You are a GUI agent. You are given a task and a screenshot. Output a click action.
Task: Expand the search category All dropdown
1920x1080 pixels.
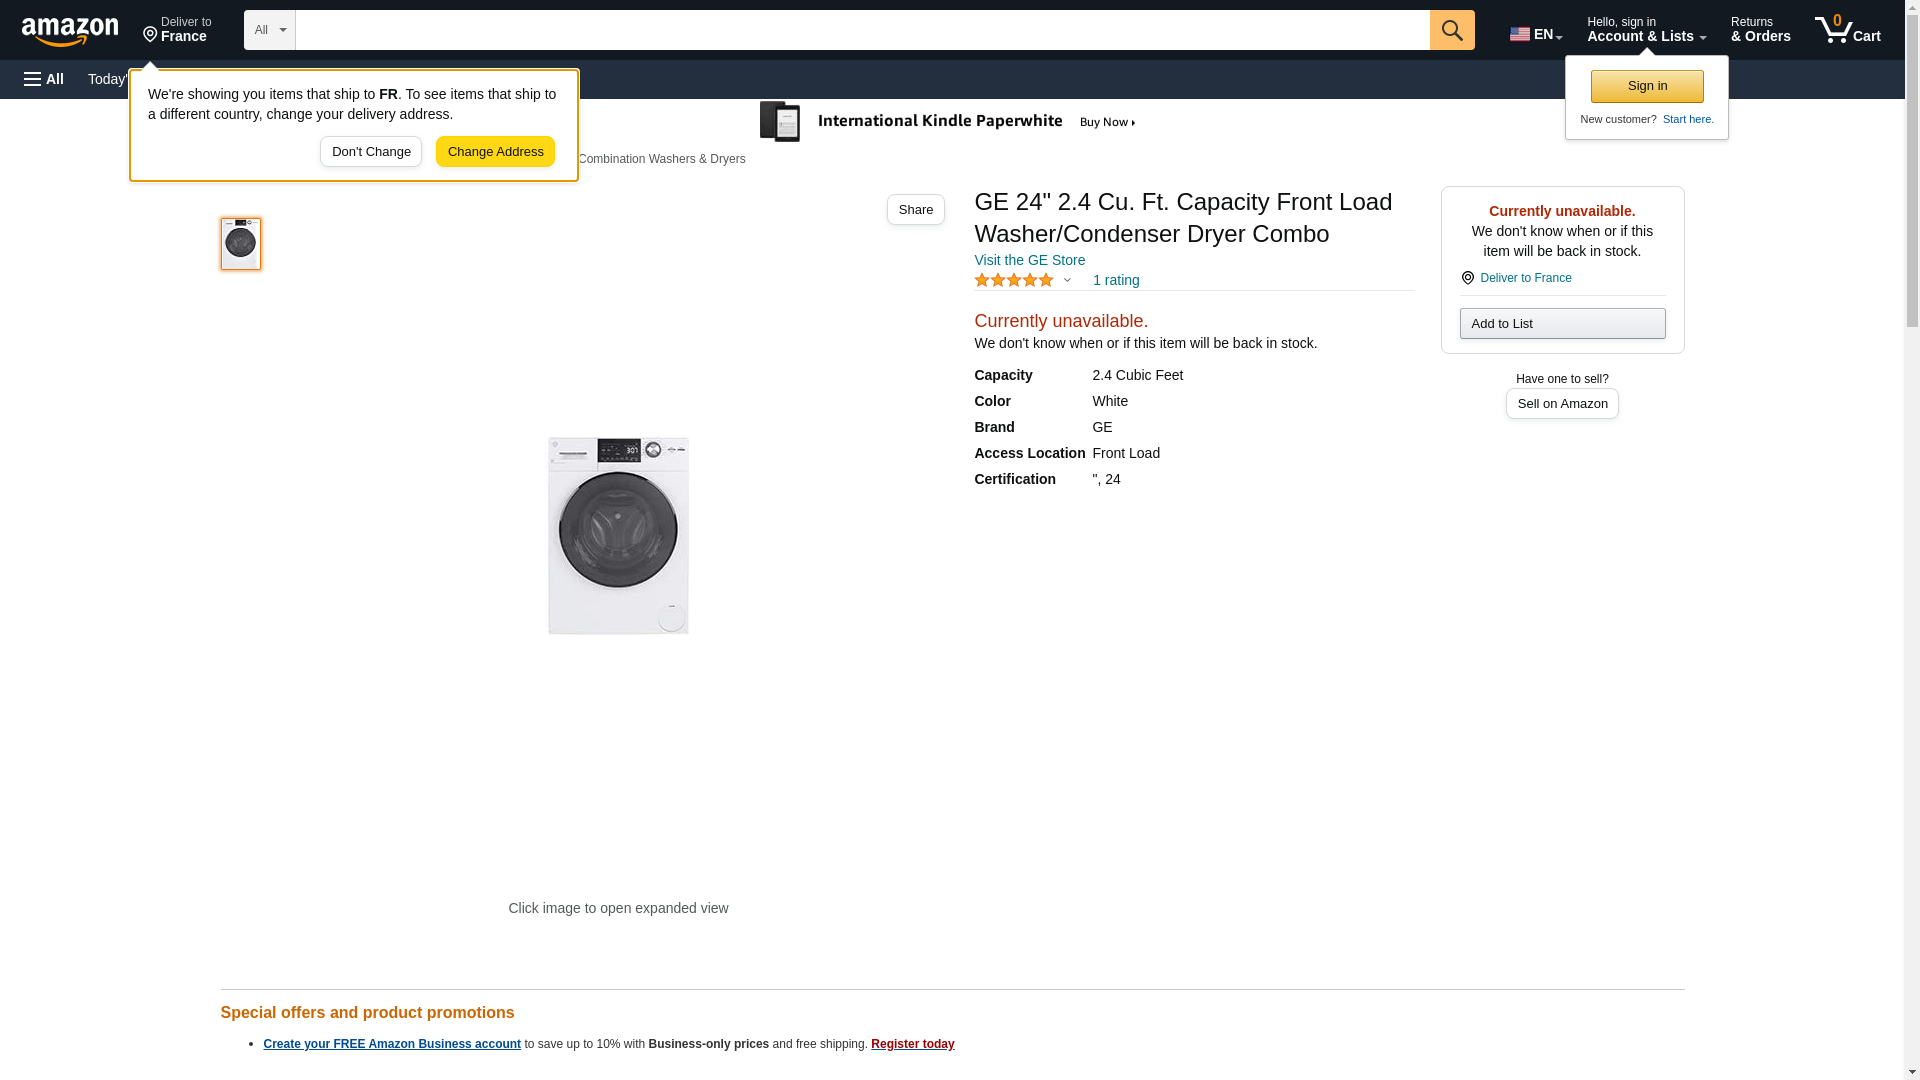tap(269, 30)
